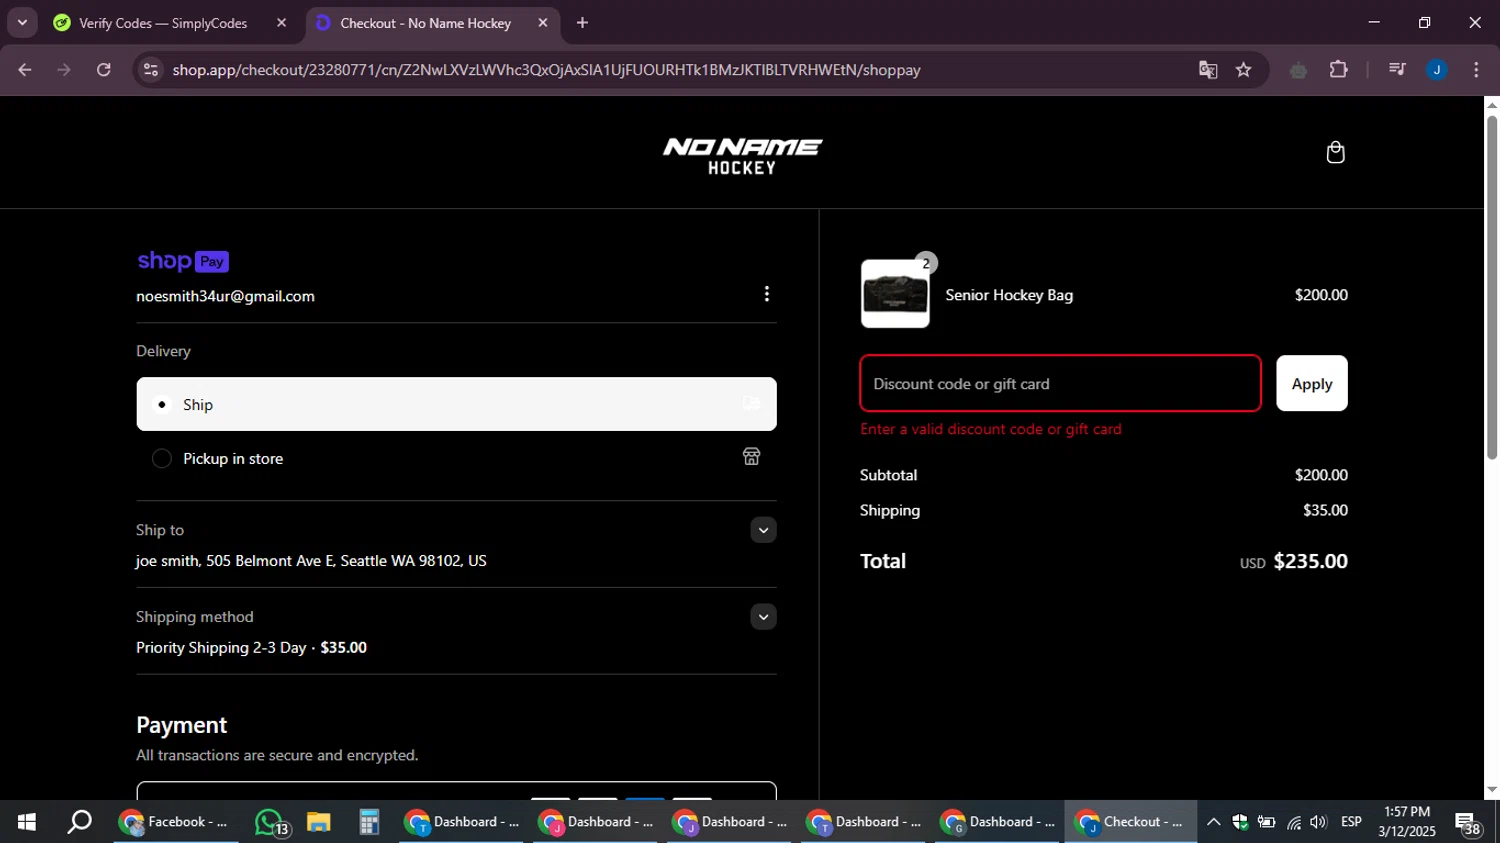Open the clock showing 1:57 PM
This screenshot has width=1500, height=843.
(1407, 822)
